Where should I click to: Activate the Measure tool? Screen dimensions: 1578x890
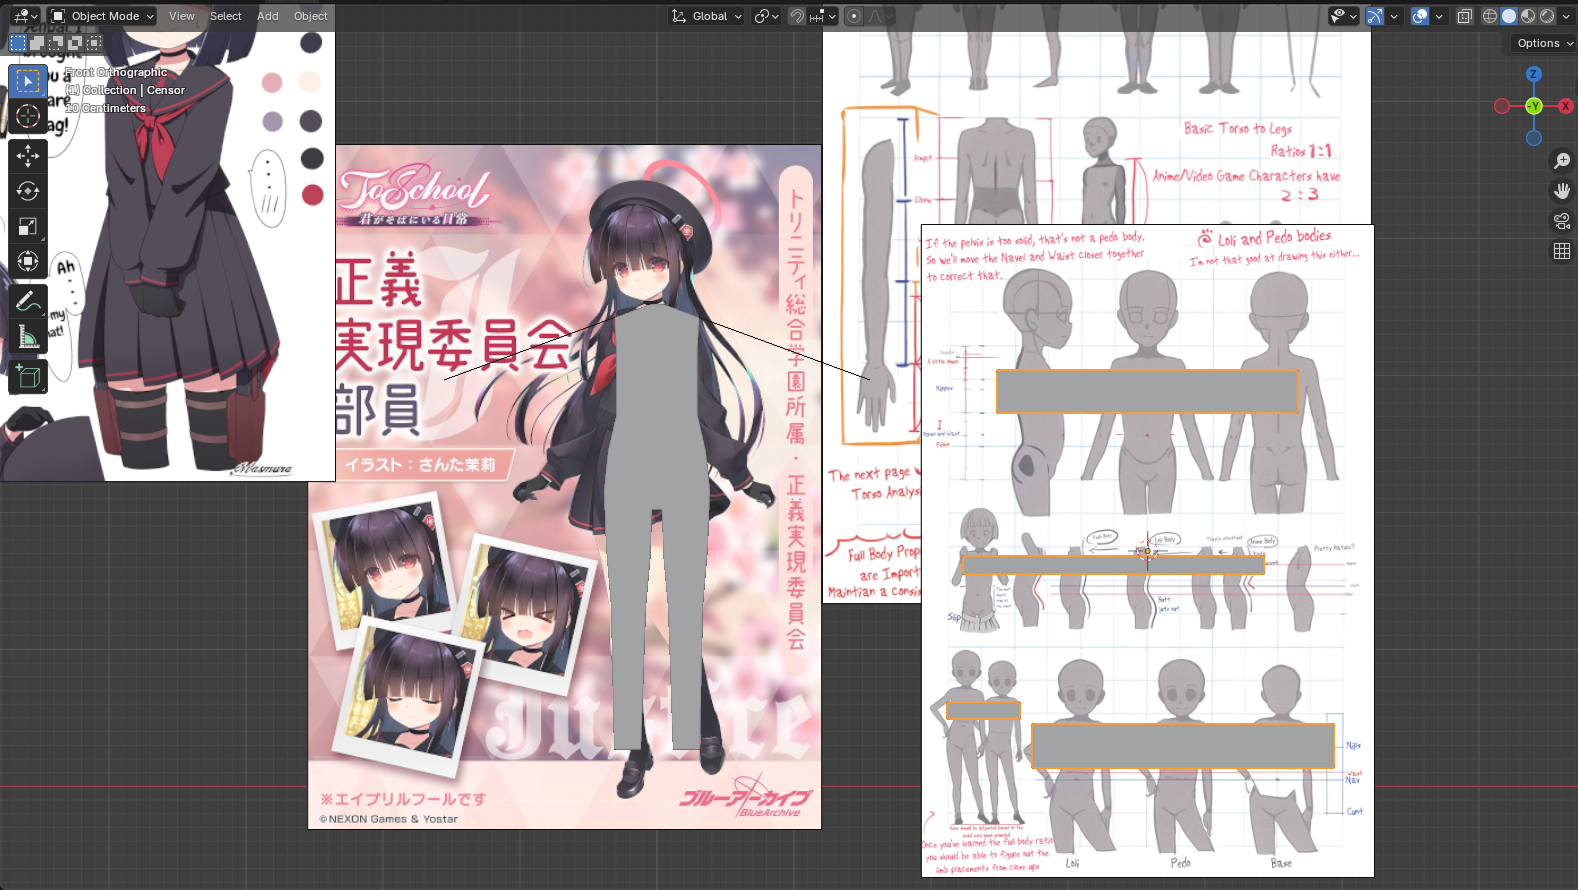(28, 336)
